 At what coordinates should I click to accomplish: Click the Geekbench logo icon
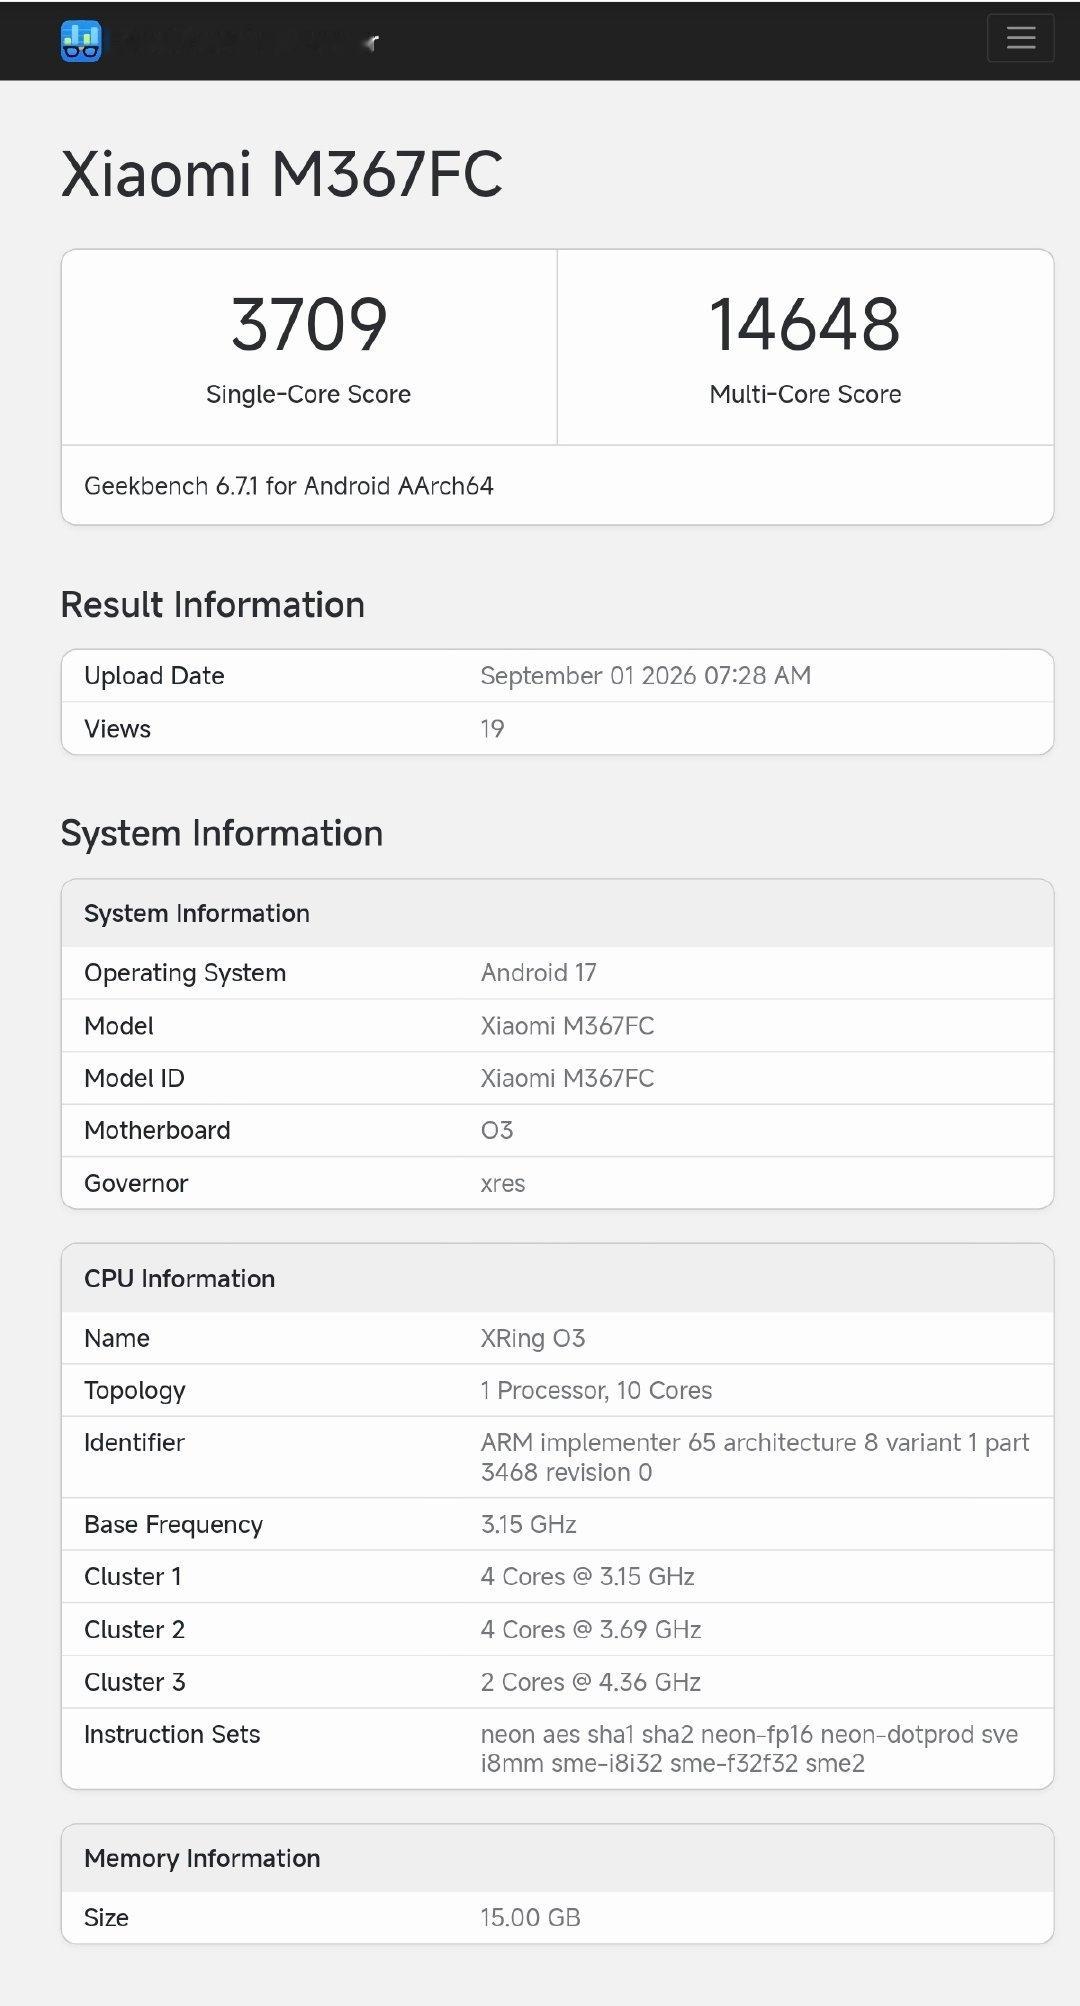[81, 41]
